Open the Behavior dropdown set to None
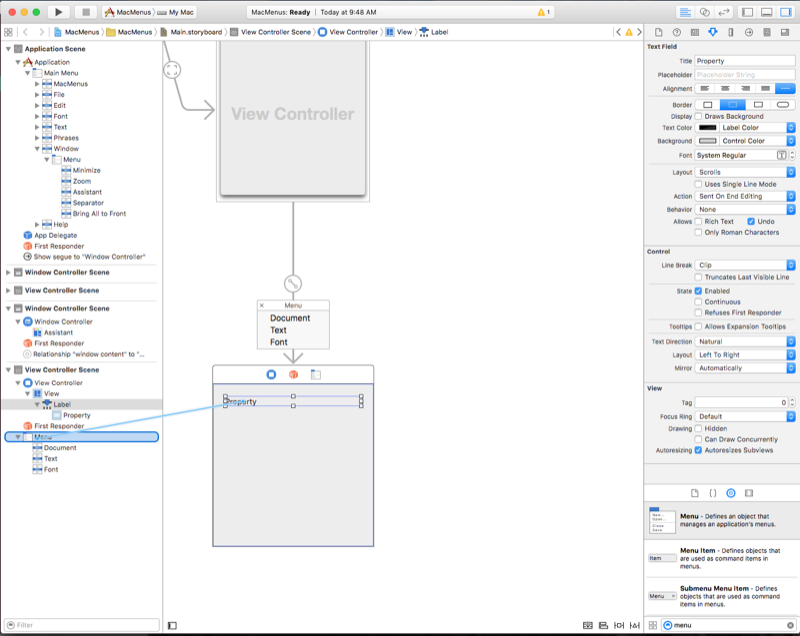Image resolution: width=800 pixels, height=636 pixels. click(740, 207)
